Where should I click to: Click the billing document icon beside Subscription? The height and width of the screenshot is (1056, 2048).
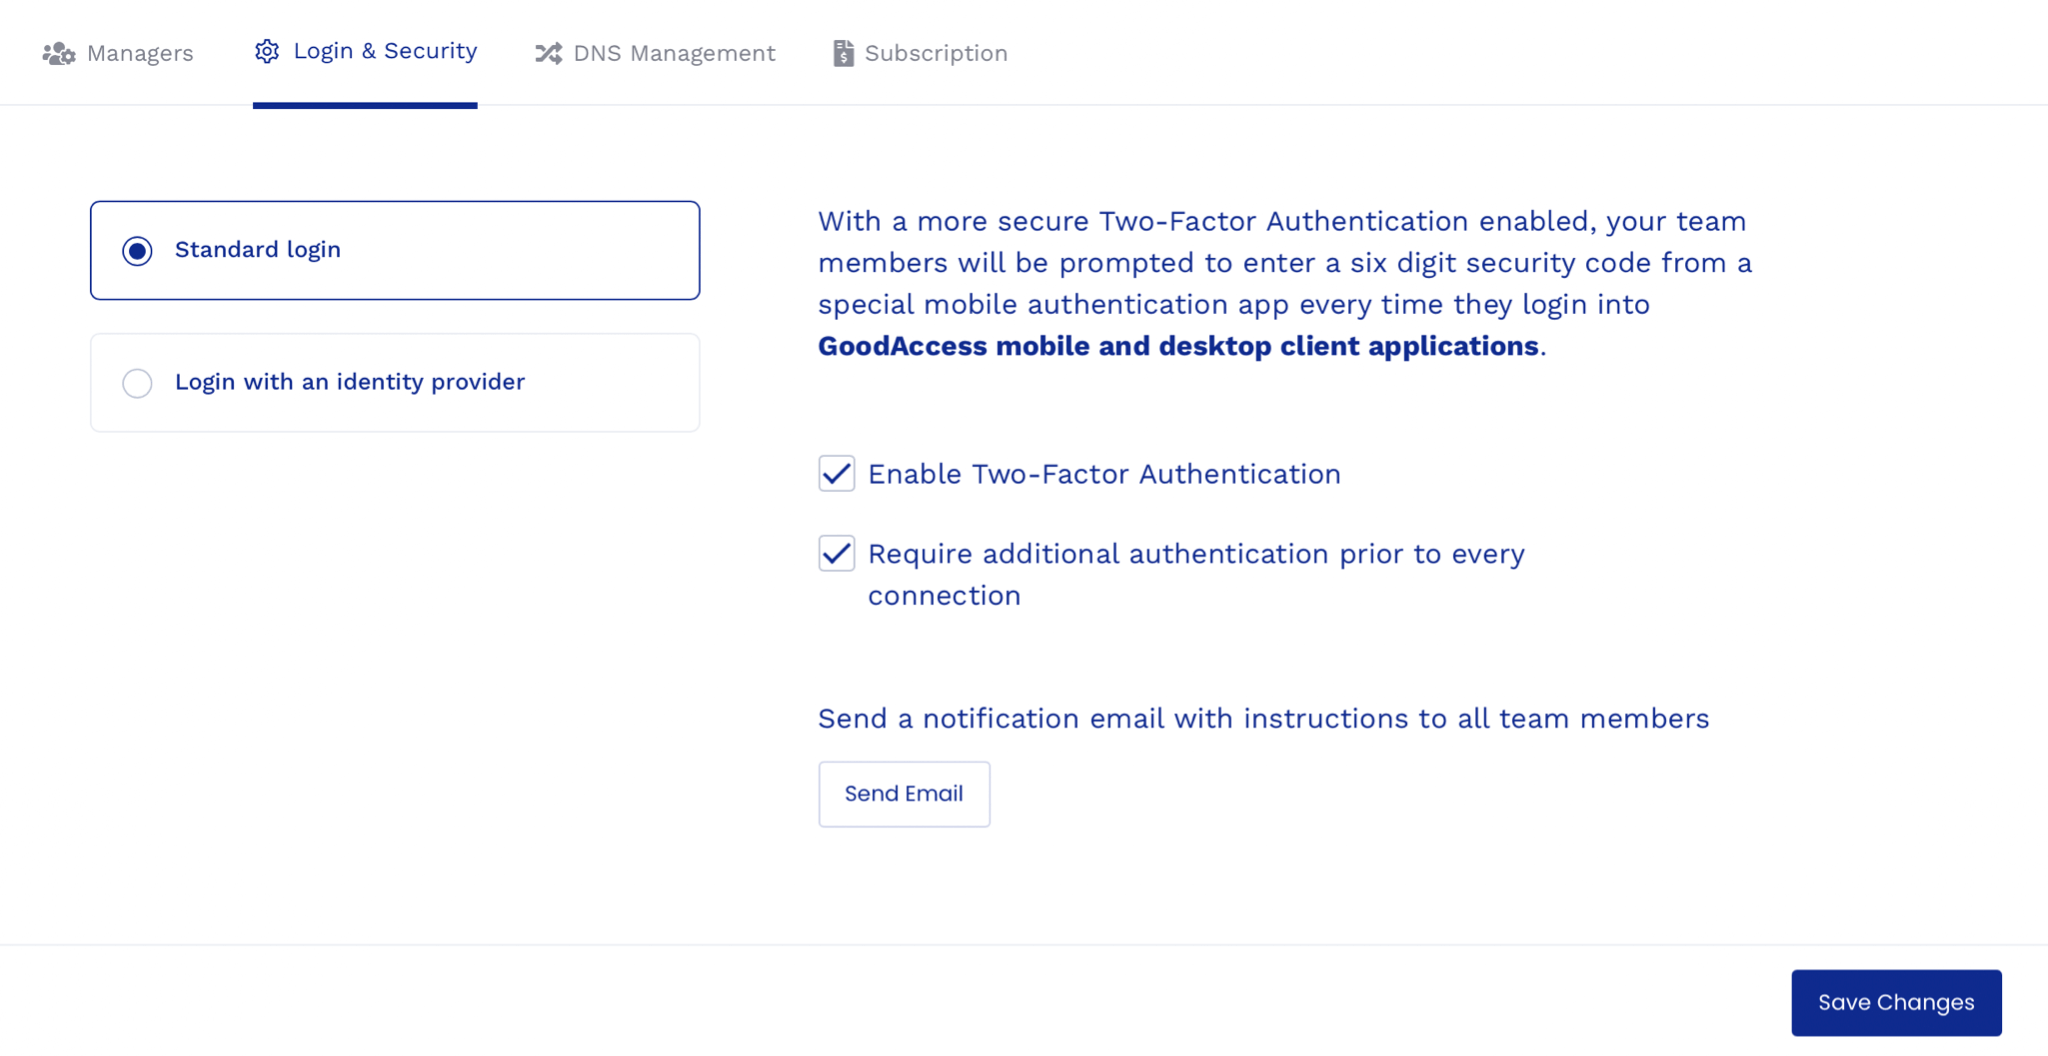(843, 53)
